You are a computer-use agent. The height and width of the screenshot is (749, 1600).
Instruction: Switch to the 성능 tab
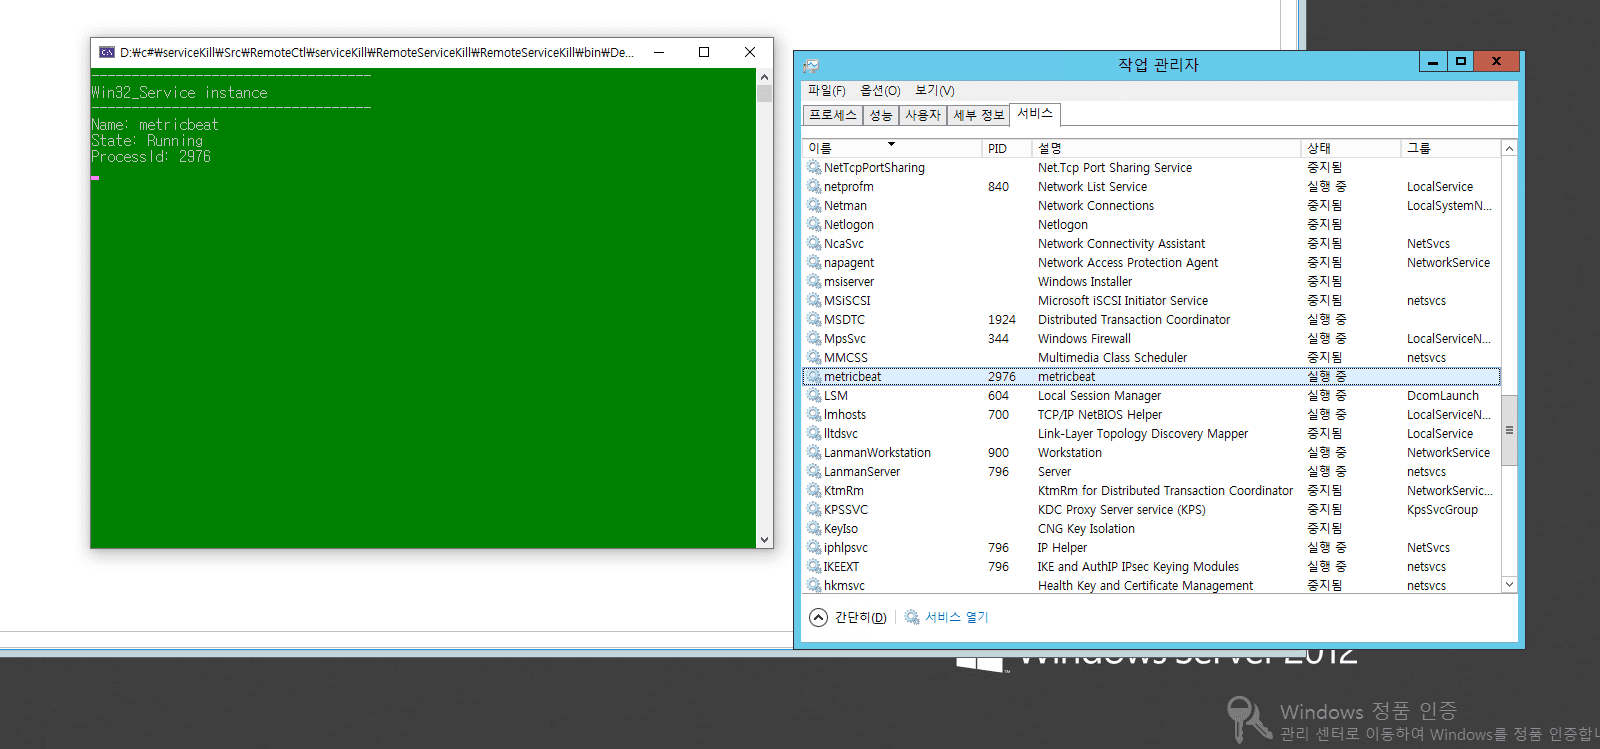click(880, 116)
